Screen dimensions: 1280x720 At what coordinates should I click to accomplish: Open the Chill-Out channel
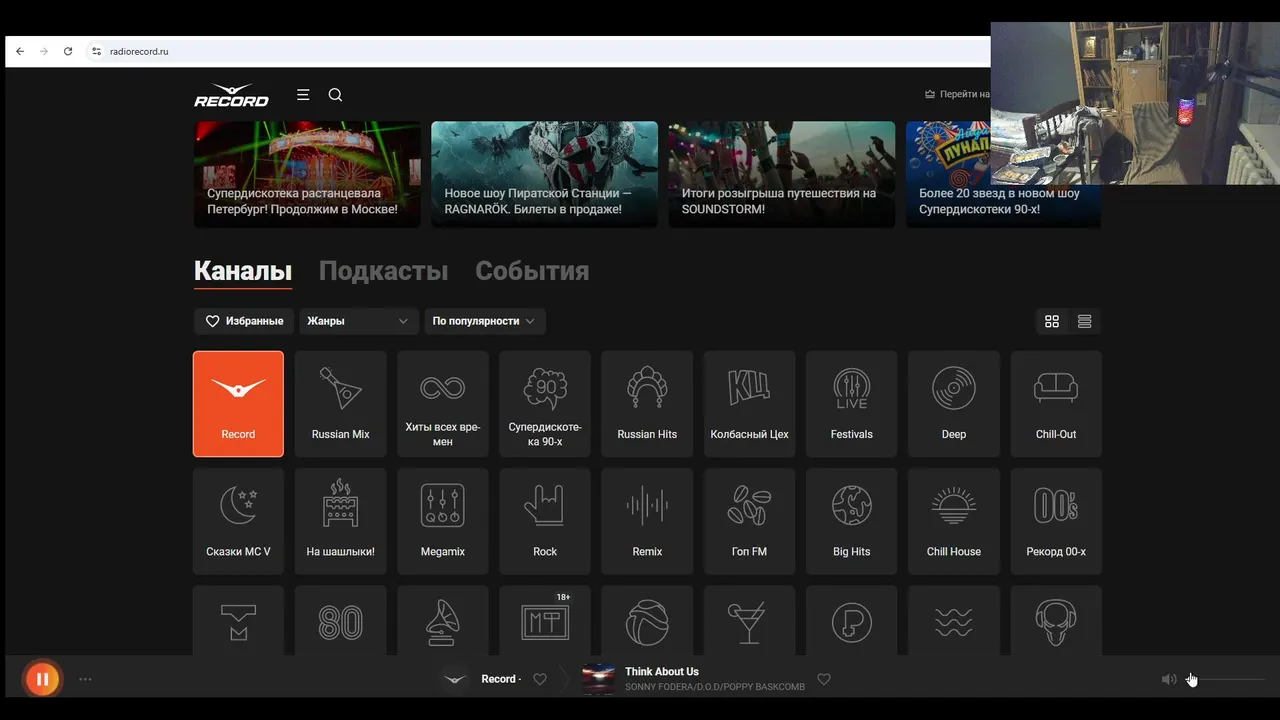1056,404
